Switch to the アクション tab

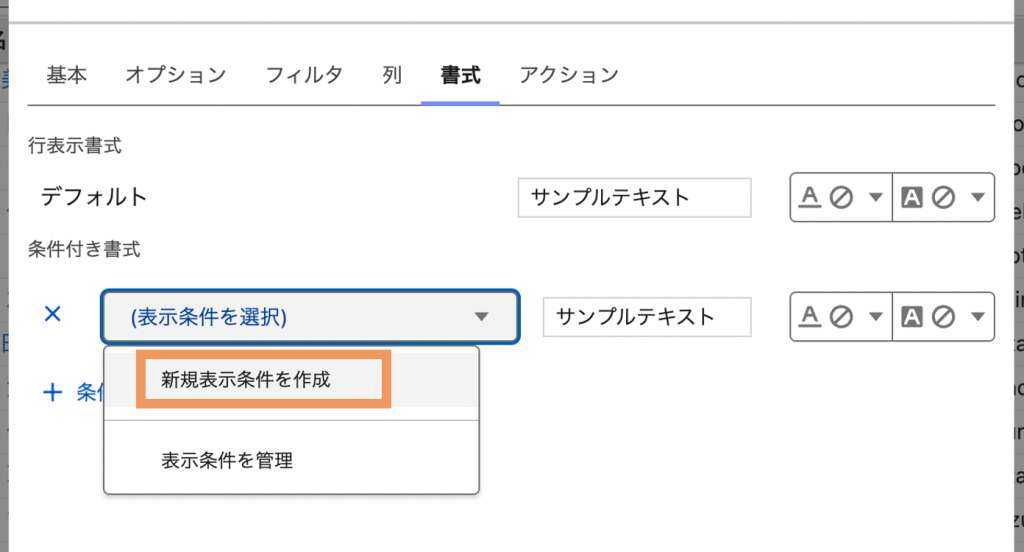pyautogui.click(x=569, y=75)
